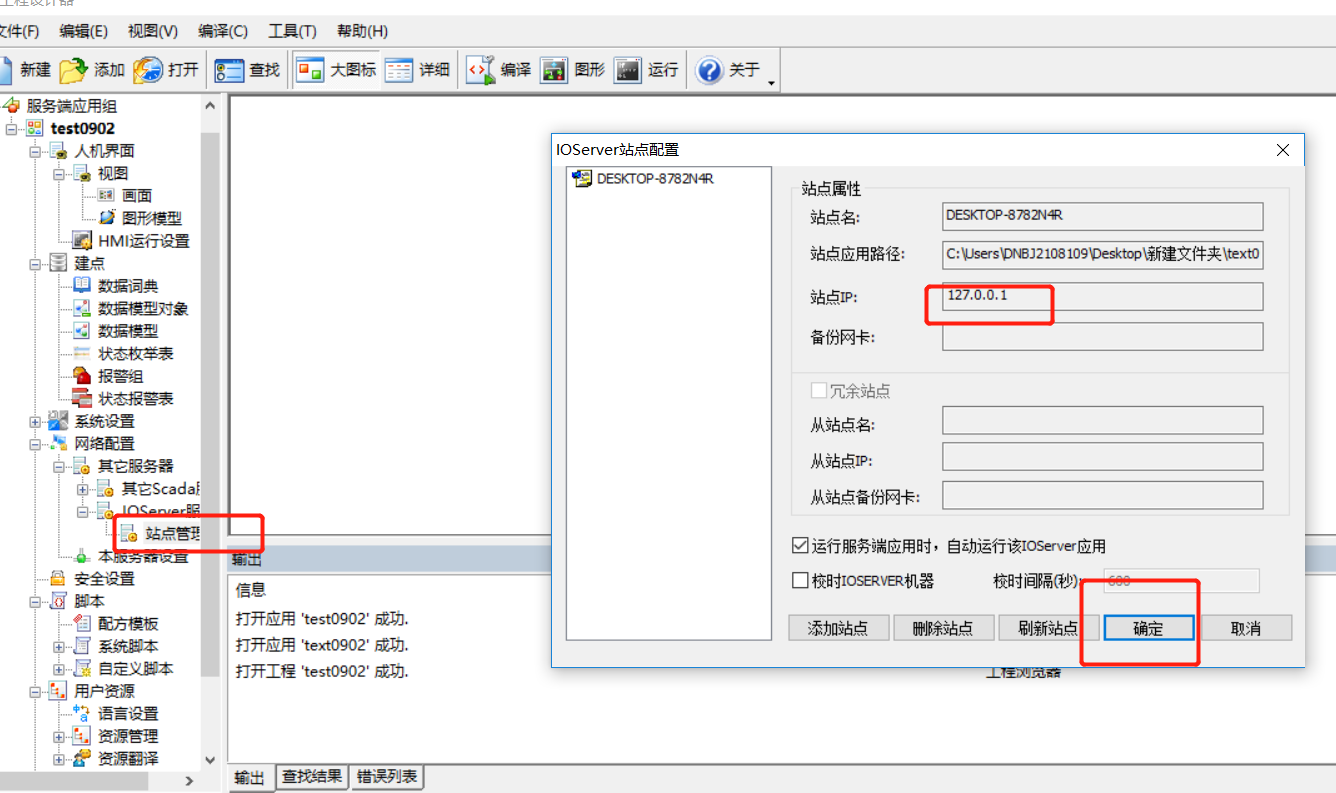Switch to the 错误列表 tab
The height and width of the screenshot is (793, 1336).
tap(387, 776)
